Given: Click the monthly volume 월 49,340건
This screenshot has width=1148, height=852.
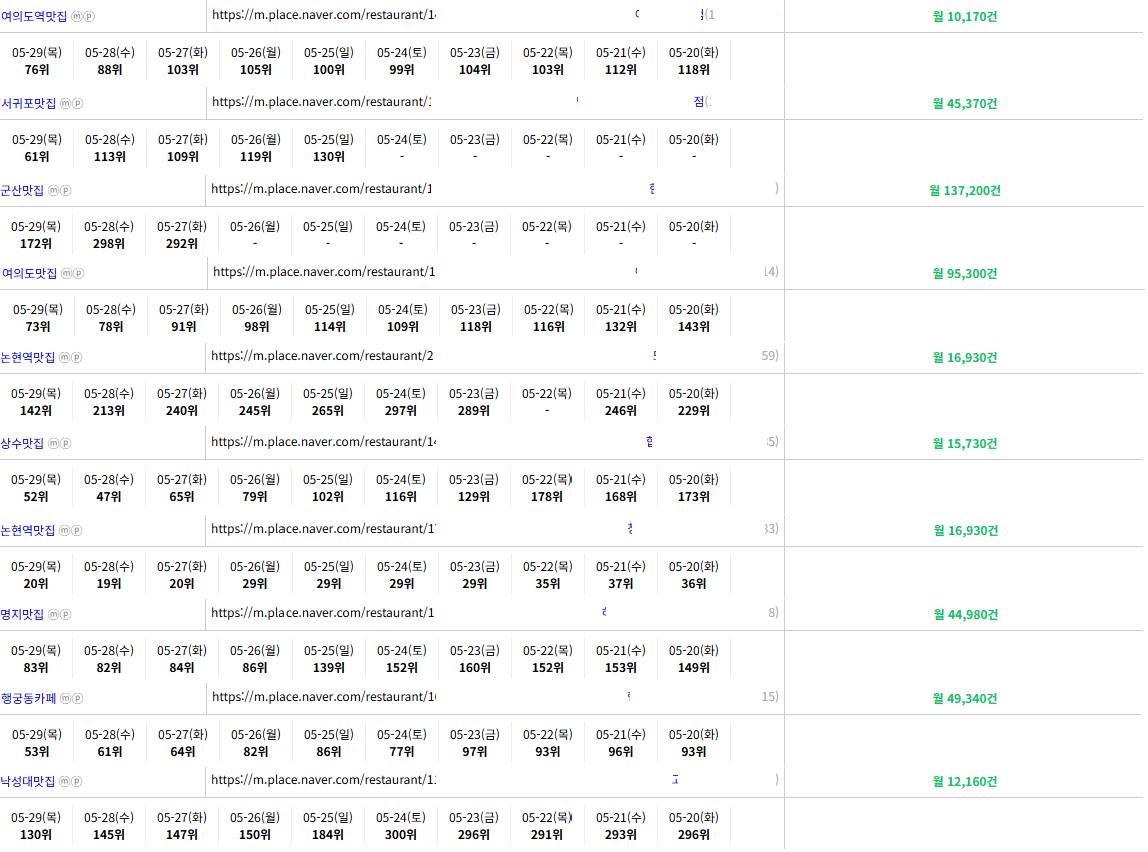Looking at the screenshot, I should click(964, 698).
